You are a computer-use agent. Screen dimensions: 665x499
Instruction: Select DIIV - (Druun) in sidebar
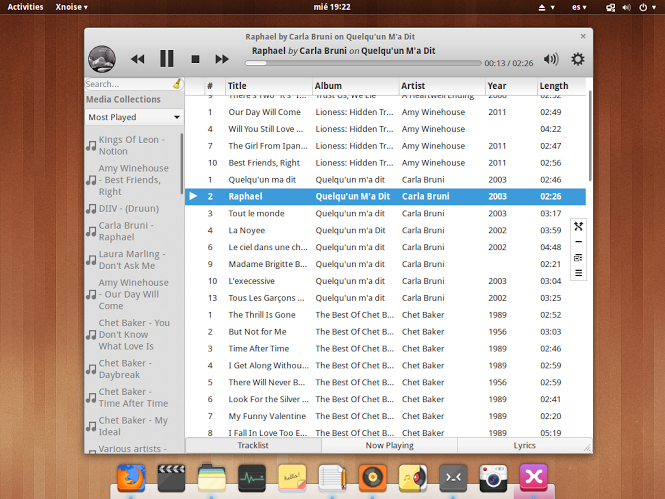pyautogui.click(x=127, y=209)
